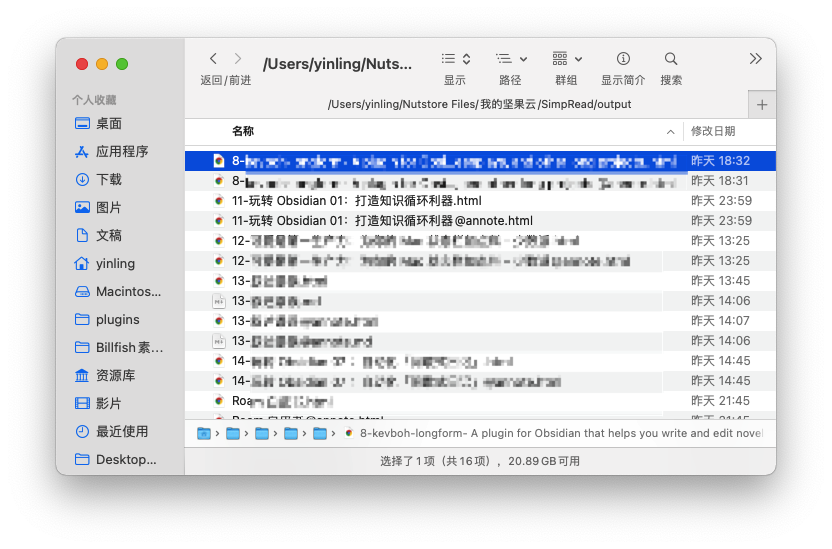
Task: Click the 搜索 magnifier icon
Action: [x=671, y=58]
